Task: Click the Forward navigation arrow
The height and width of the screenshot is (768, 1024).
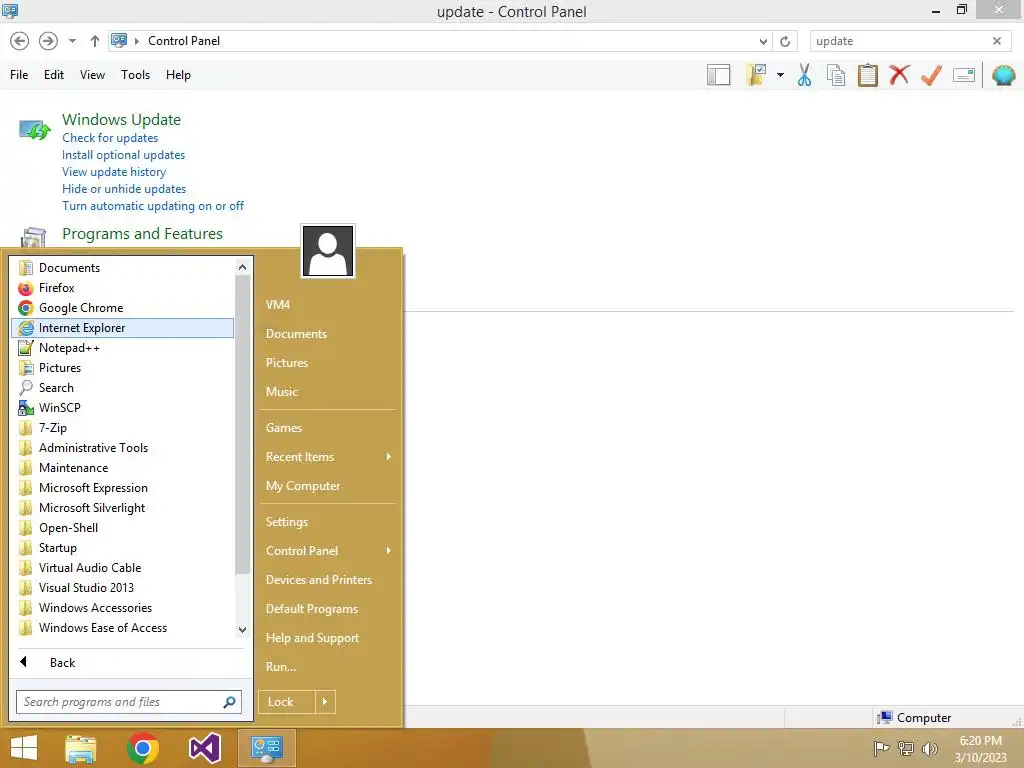Action: [48, 41]
